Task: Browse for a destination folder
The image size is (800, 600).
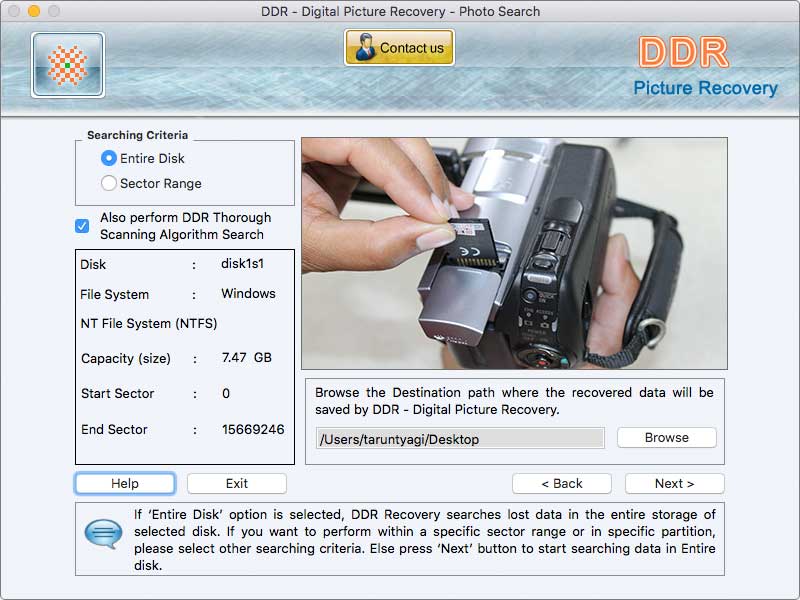Action: coord(666,437)
